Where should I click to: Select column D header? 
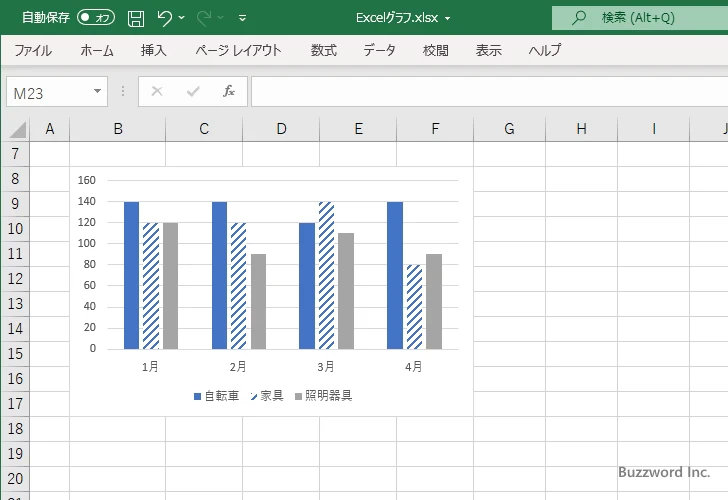pyautogui.click(x=281, y=129)
